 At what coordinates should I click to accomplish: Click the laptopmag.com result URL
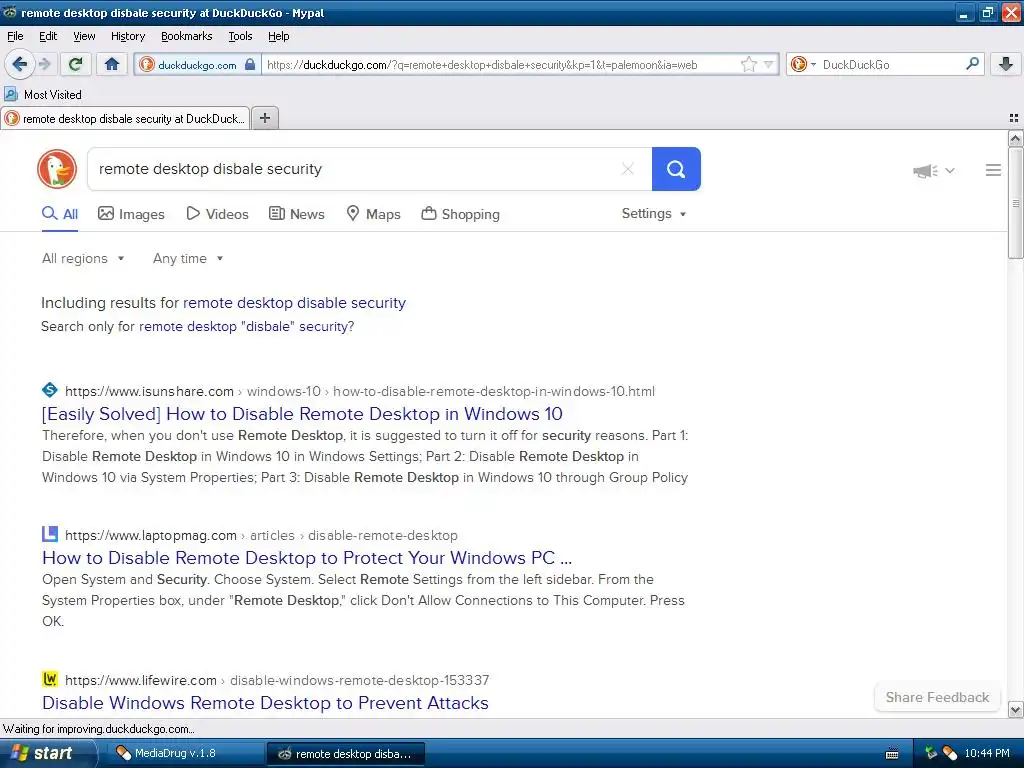261,536
